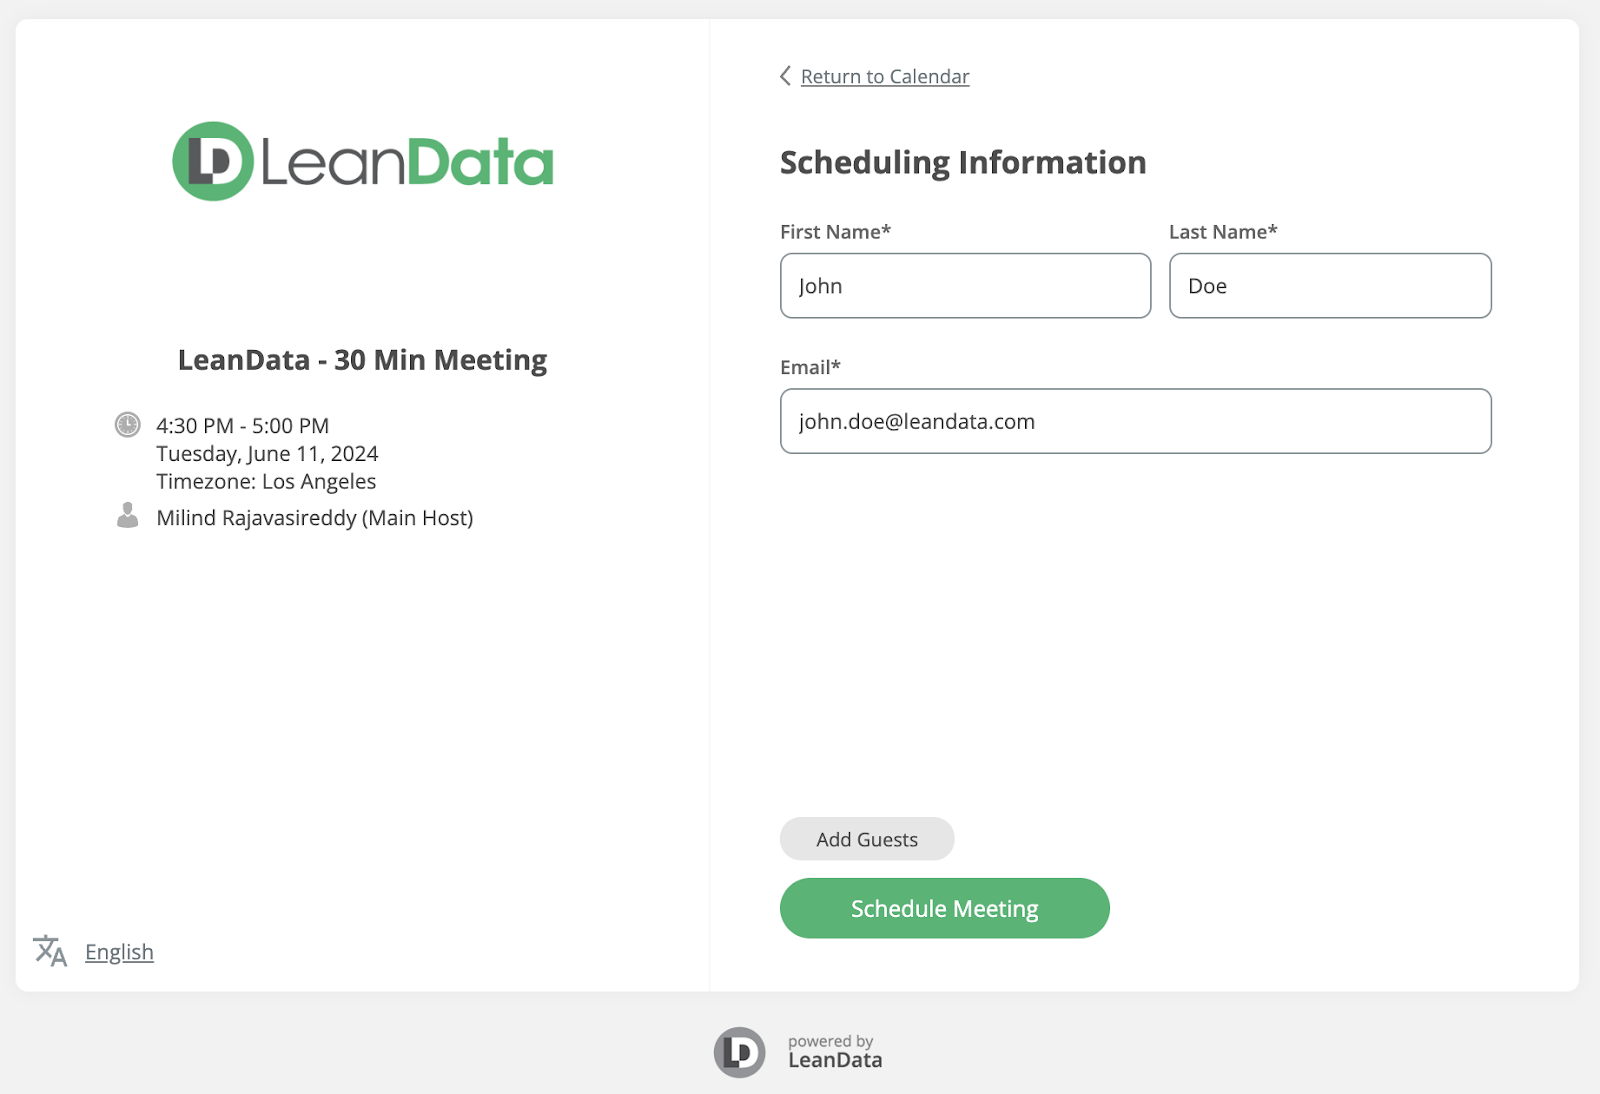Select the Timezone: Los Angeles text
The width and height of the screenshot is (1600, 1094).
click(x=266, y=482)
